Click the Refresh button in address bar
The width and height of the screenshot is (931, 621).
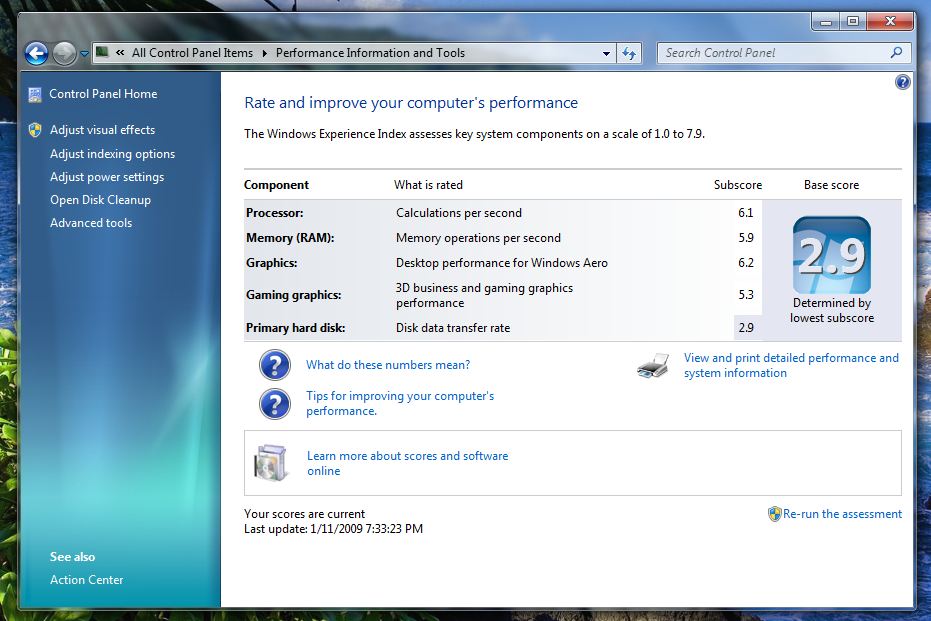629,53
